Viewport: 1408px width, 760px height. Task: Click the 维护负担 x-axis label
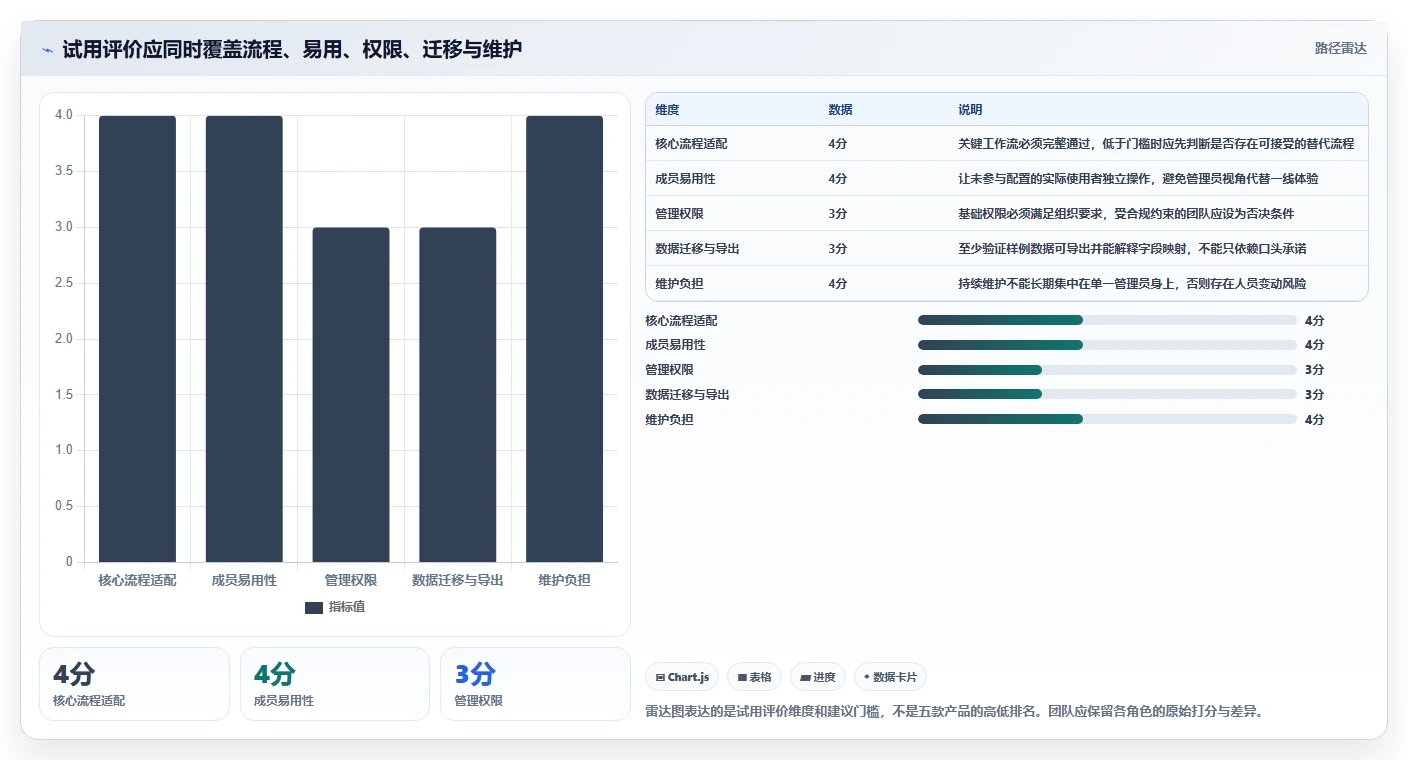pos(565,581)
